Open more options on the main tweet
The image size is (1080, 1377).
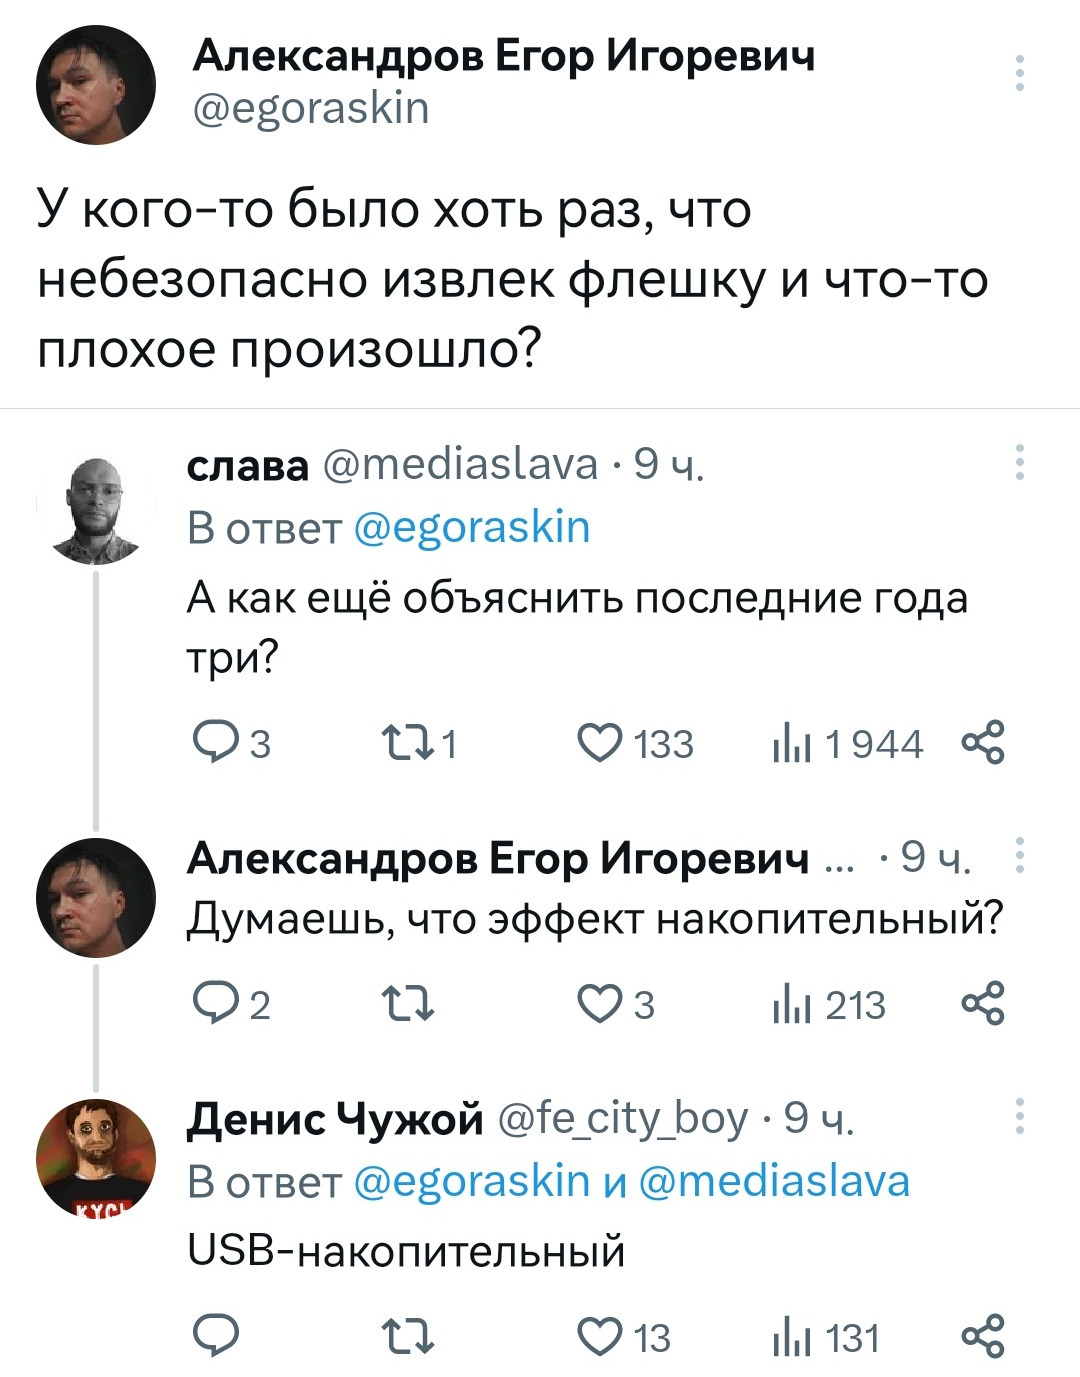1019,74
